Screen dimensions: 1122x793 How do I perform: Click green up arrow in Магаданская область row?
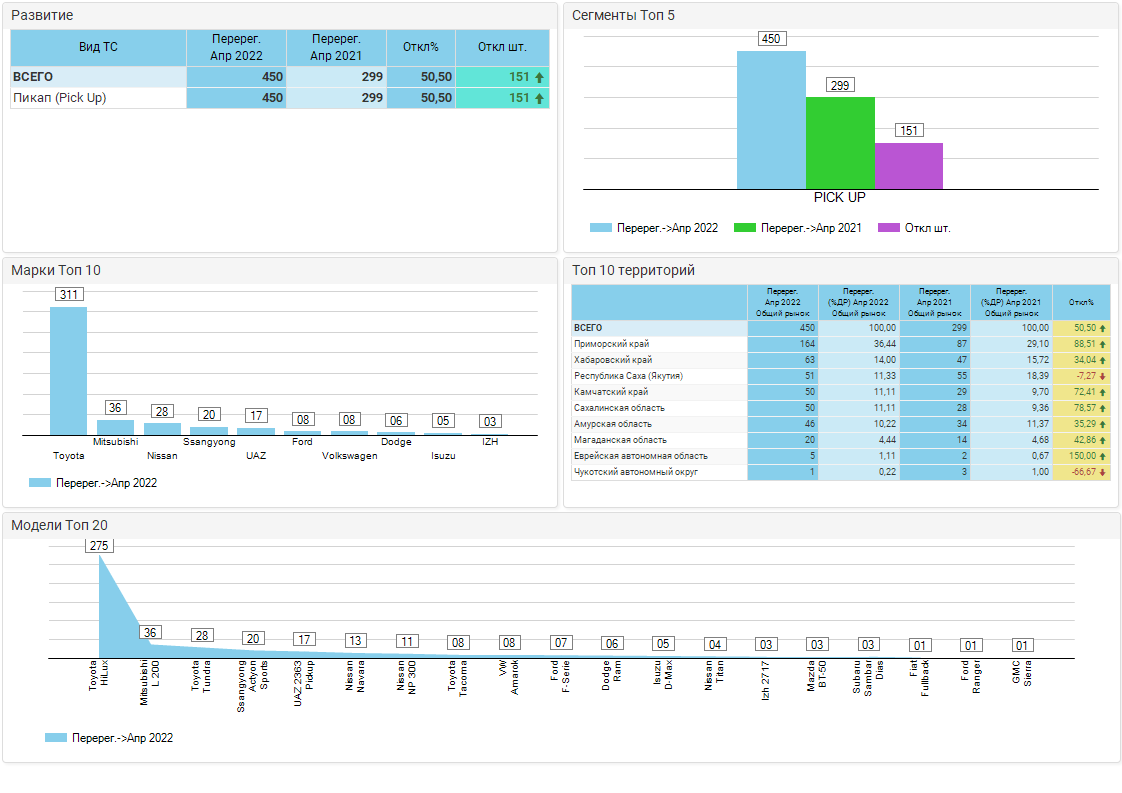tap(1103, 440)
